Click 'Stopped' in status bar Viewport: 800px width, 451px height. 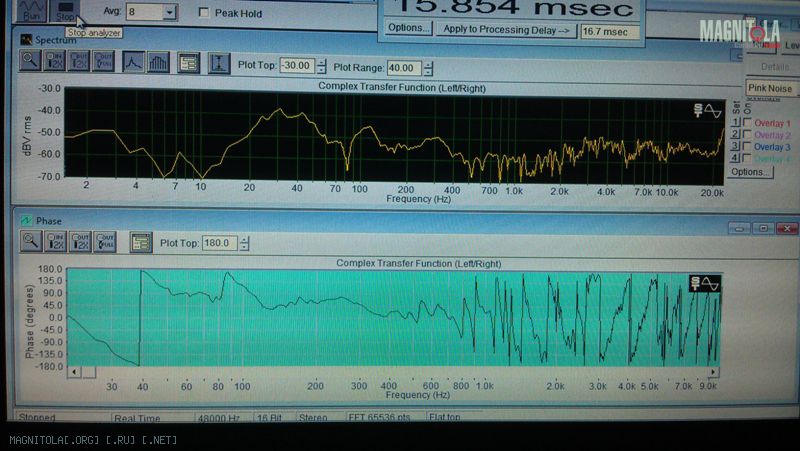click(37, 418)
